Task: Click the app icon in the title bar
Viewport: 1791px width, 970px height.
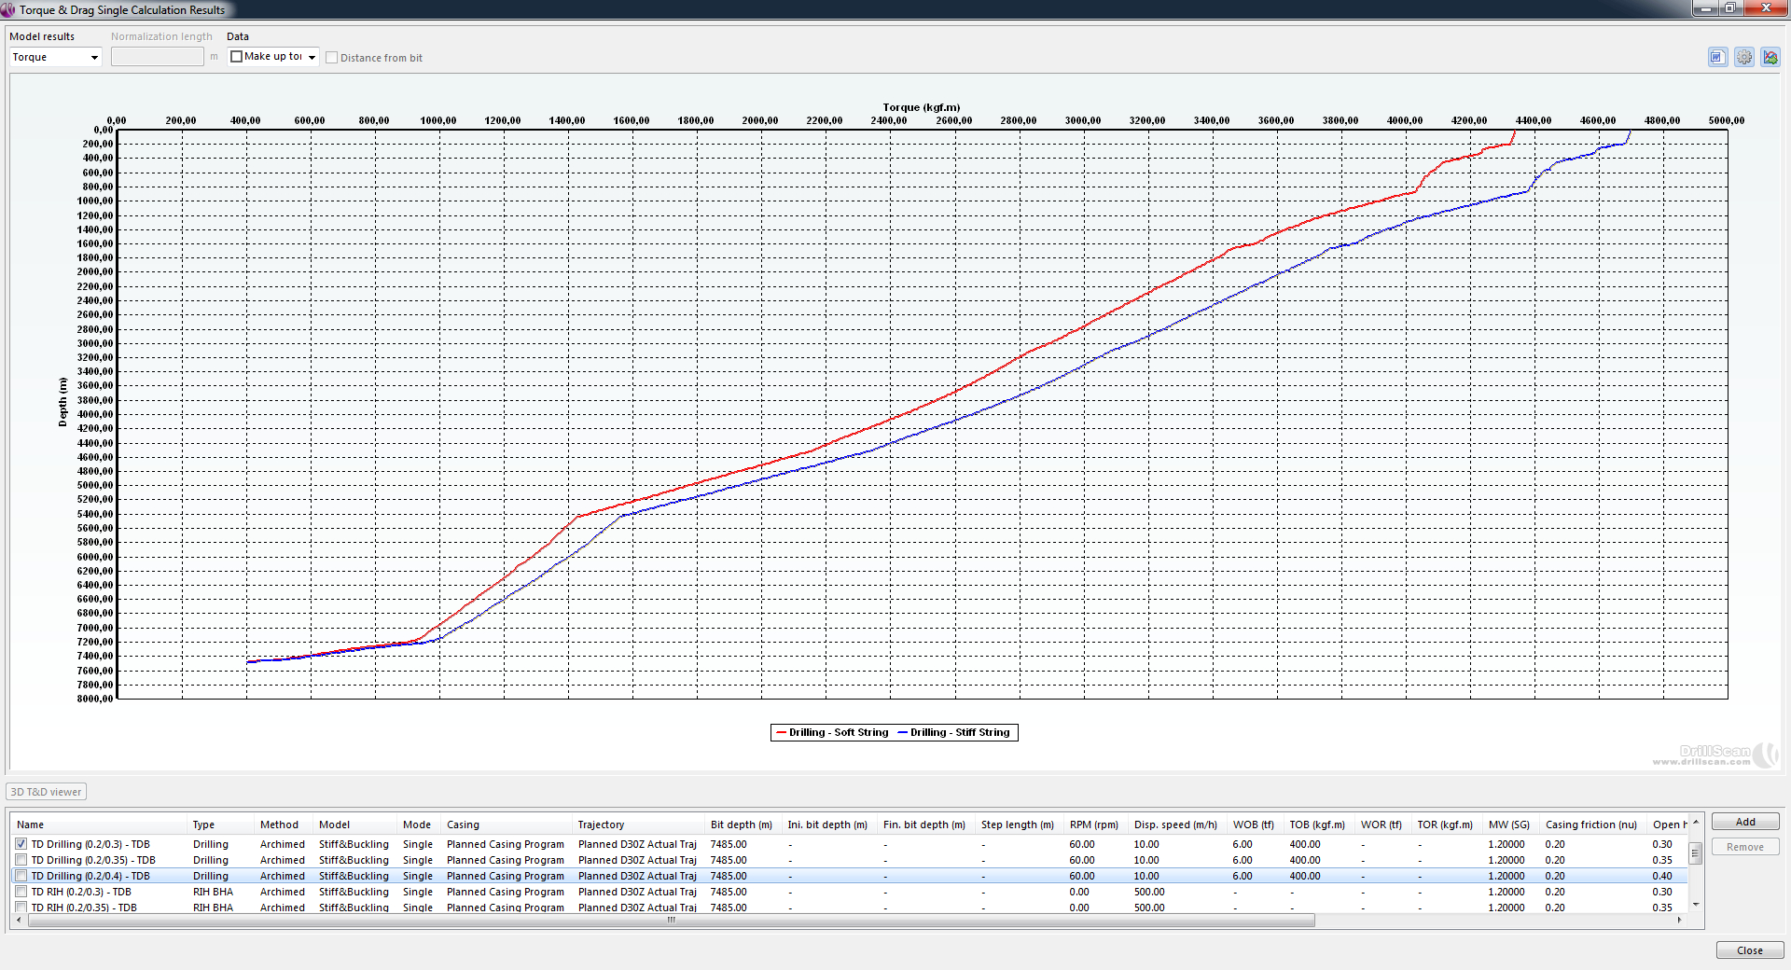Action: 8,10
